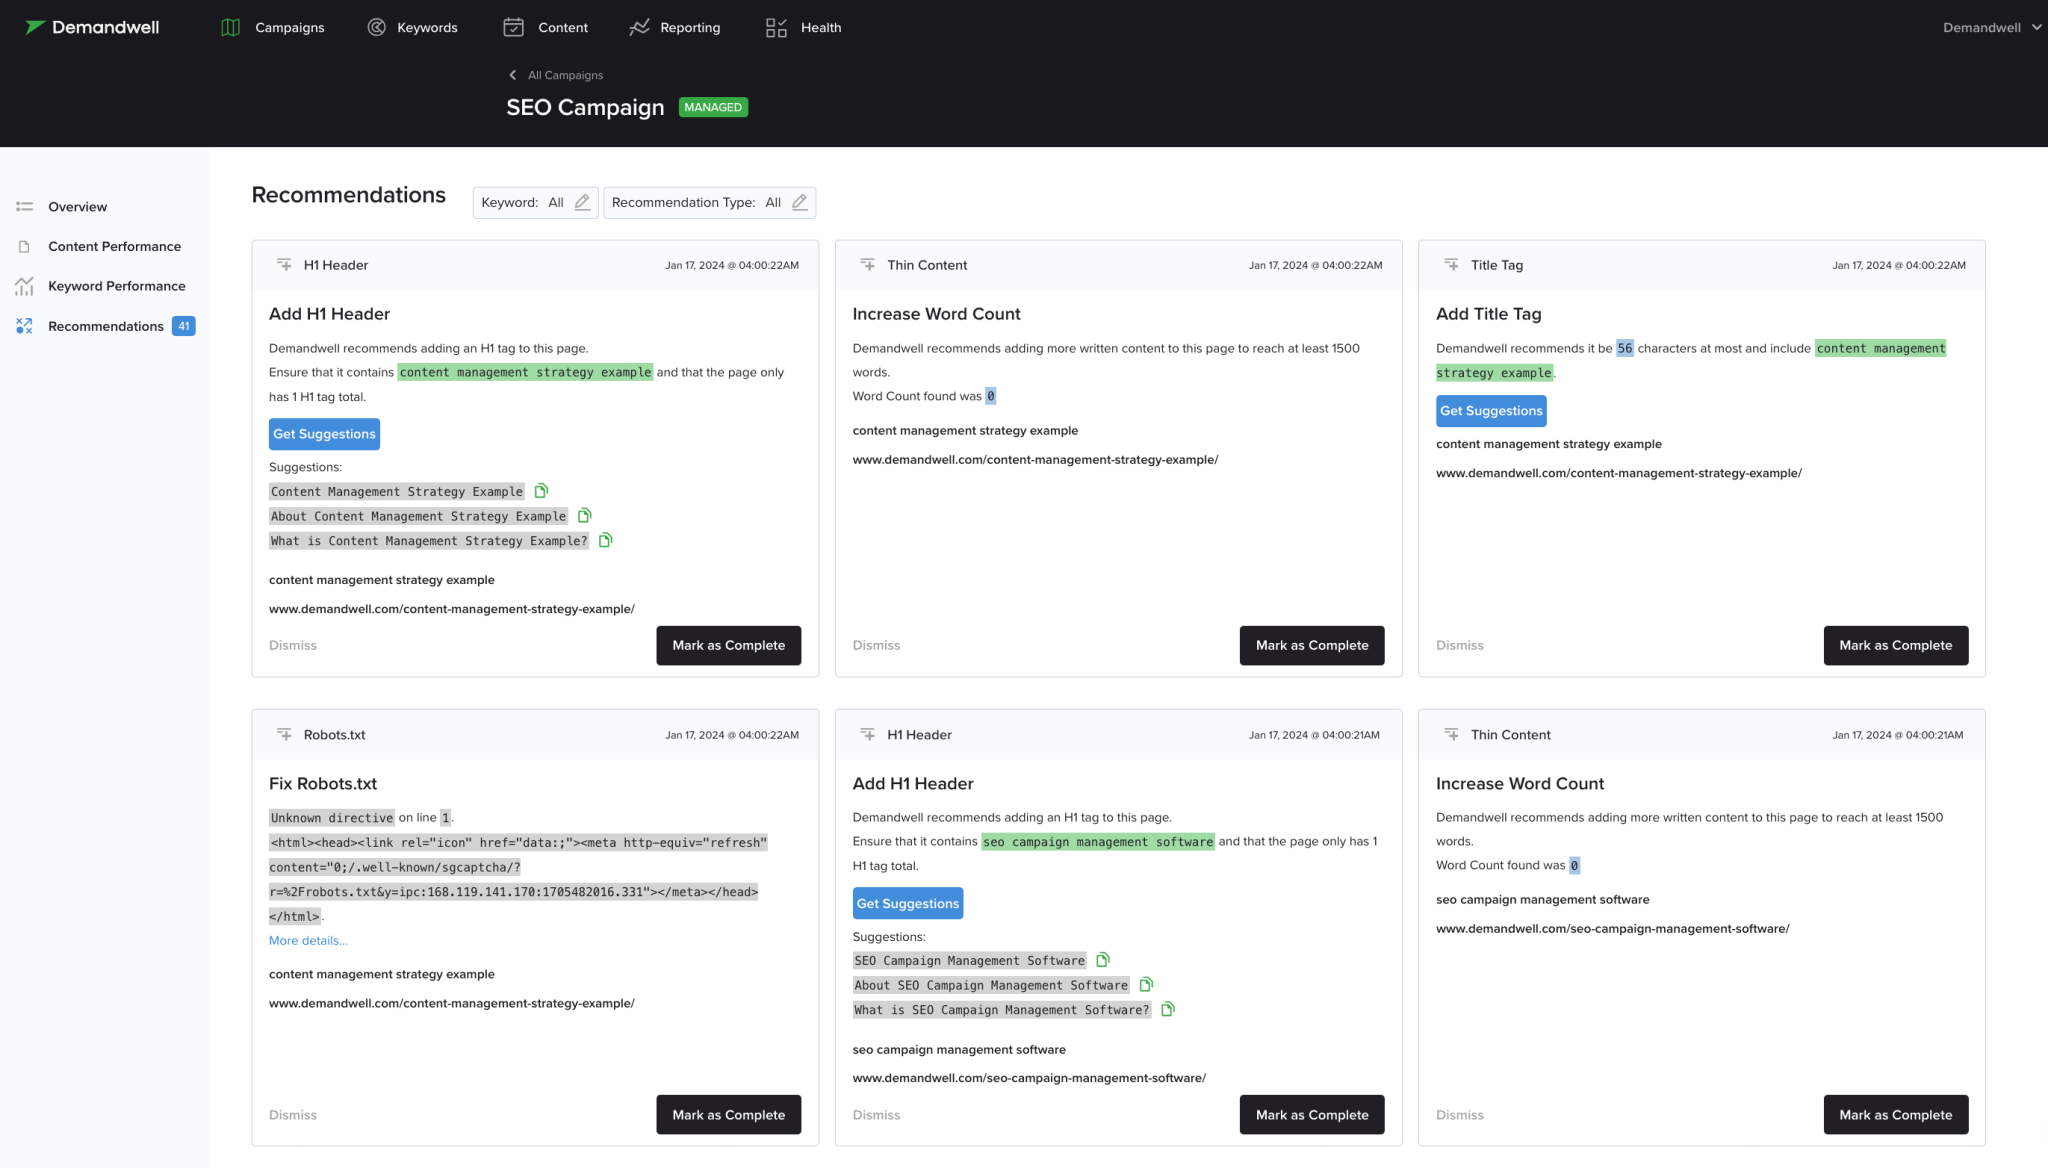Viewport: 2048px width, 1168px height.
Task: Click Get Suggestions for Title Tag
Action: (x=1491, y=410)
